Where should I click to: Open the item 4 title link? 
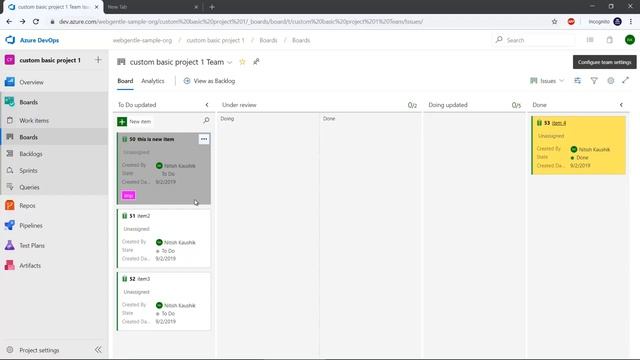[559, 123]
